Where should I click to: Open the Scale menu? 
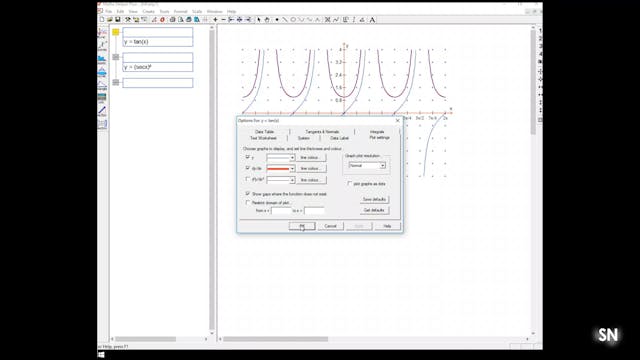point(197,11)
